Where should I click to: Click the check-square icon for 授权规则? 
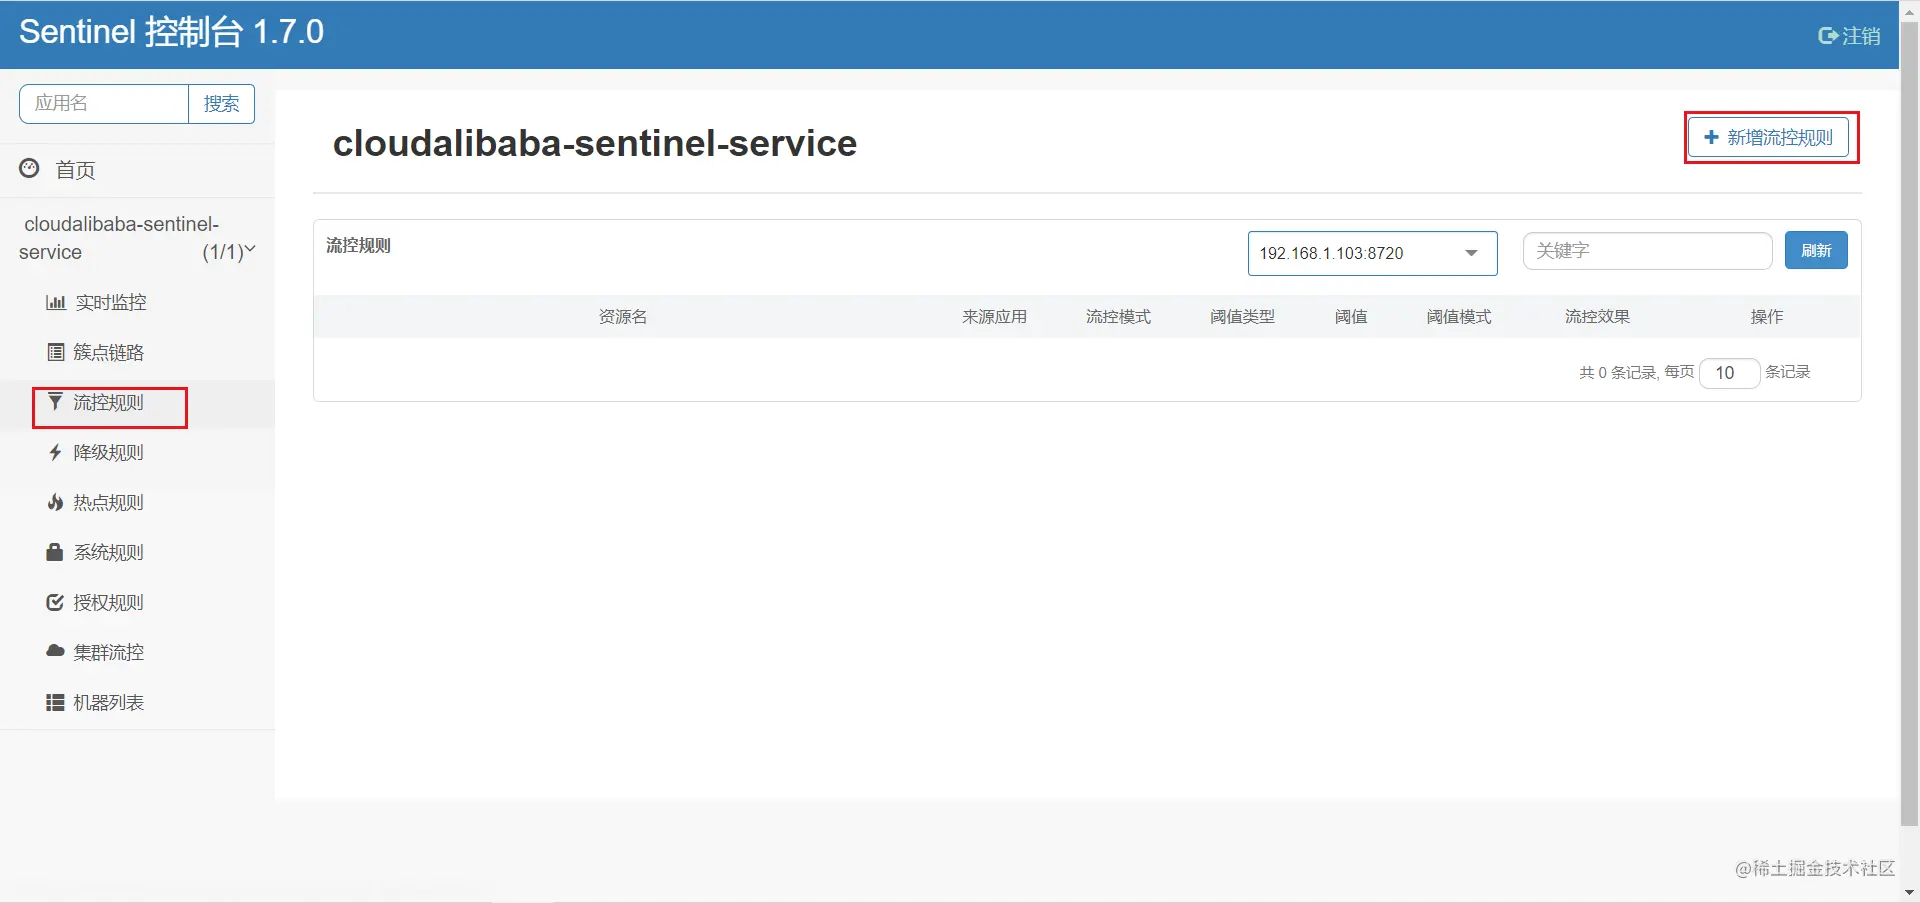click(55, 602)
